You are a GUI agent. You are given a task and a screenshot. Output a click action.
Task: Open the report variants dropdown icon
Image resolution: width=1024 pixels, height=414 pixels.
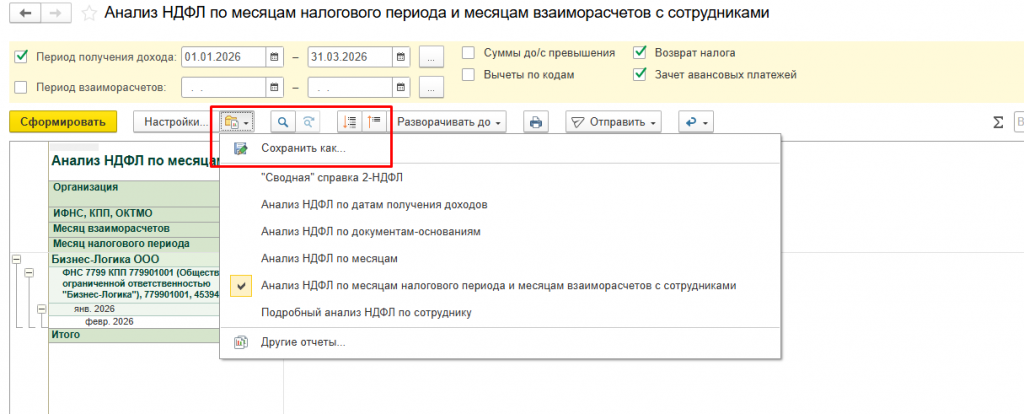pyautogui.click(x=236, y=122)
